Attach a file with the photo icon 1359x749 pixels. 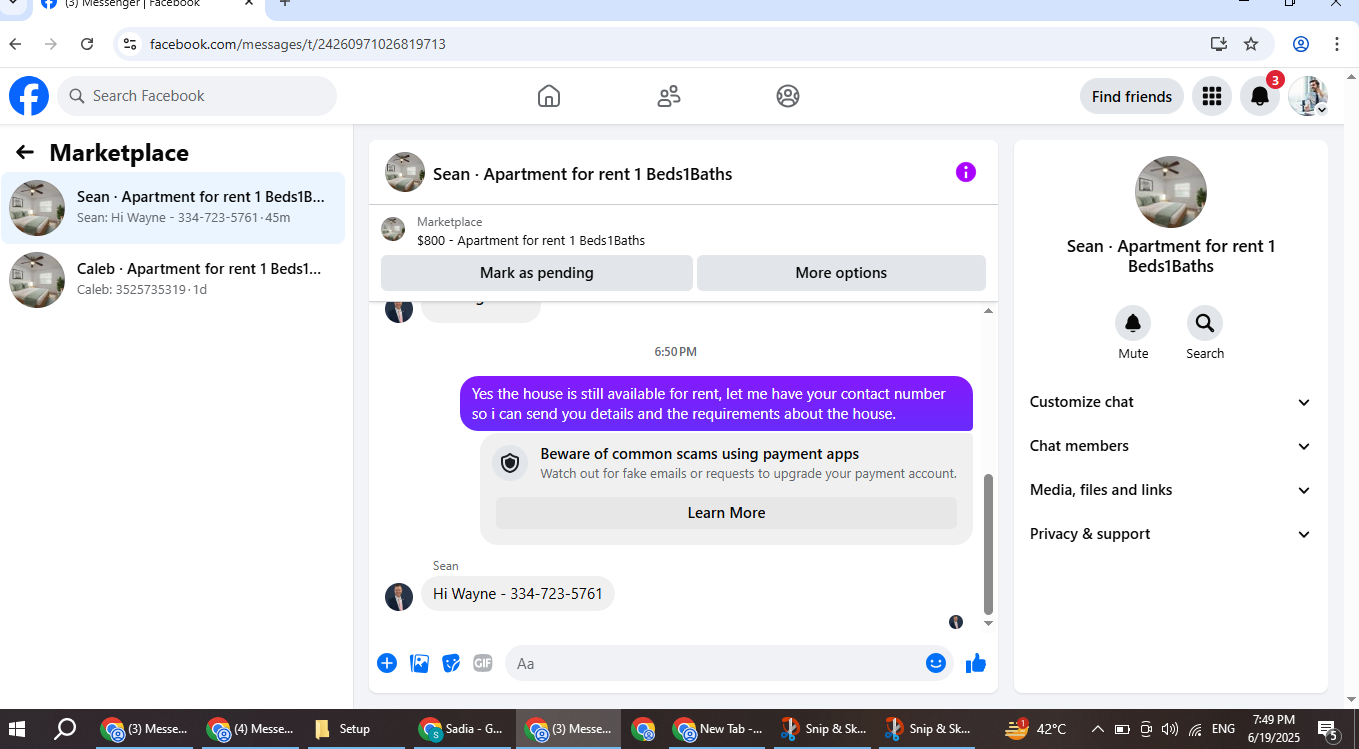click(x=420, y=663)
